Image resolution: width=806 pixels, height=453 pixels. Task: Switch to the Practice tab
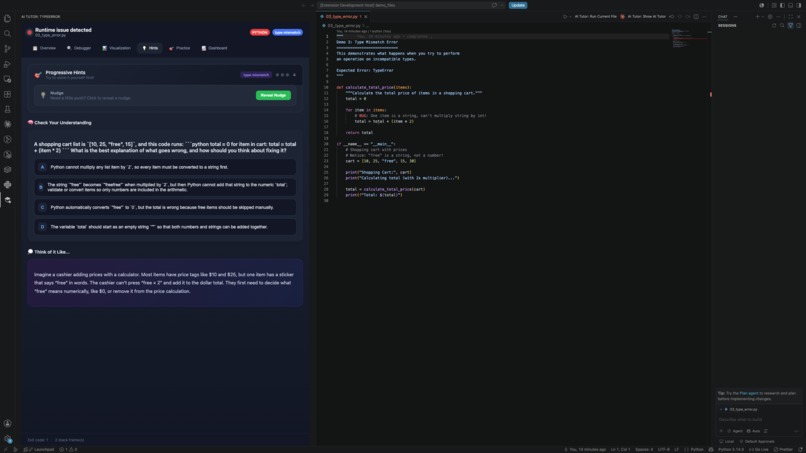179,48
